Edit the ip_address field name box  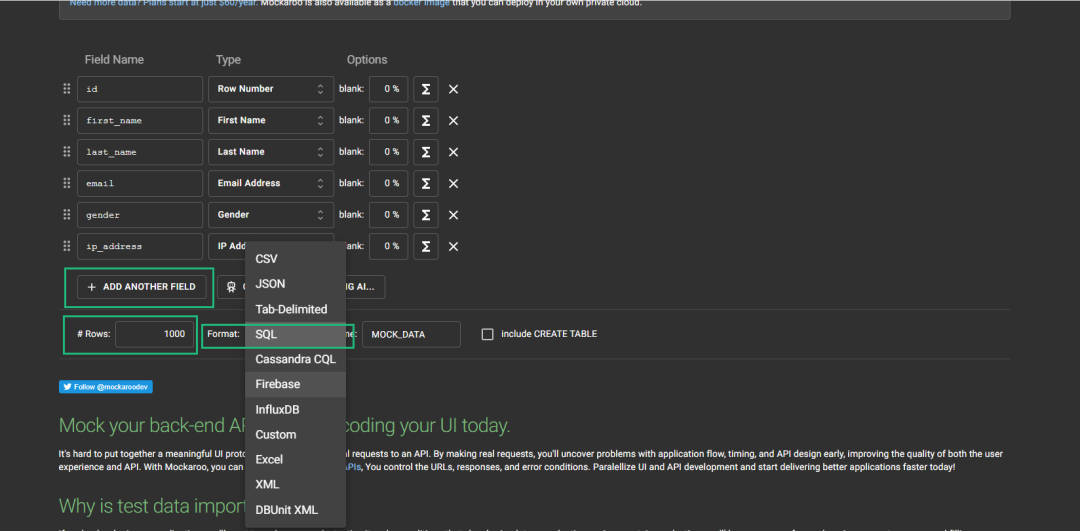pos(140,246)
